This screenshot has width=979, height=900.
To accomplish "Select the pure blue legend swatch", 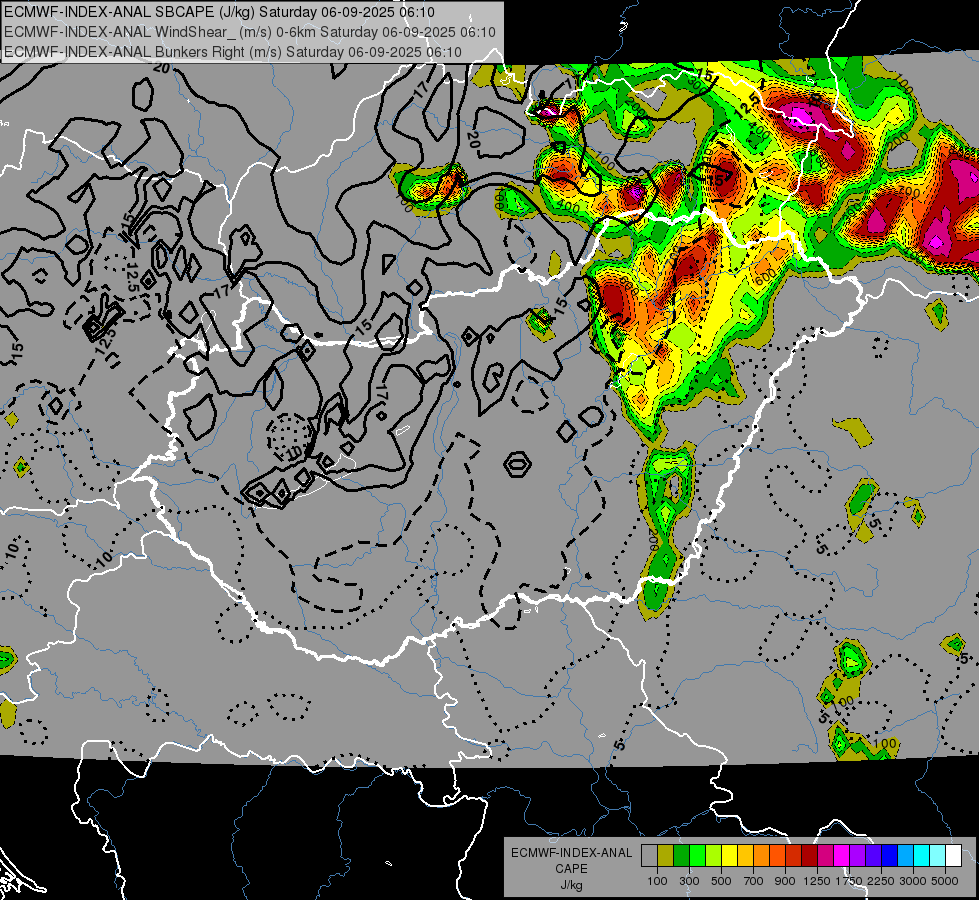I will [x=889, y=856].
